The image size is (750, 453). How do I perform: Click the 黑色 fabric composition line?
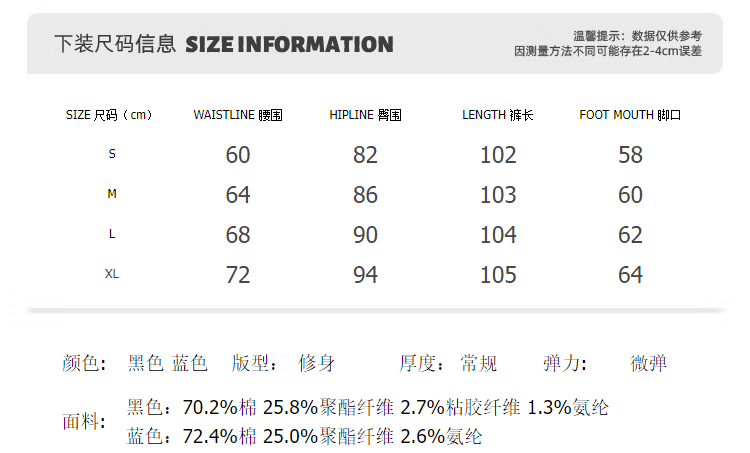368,408
